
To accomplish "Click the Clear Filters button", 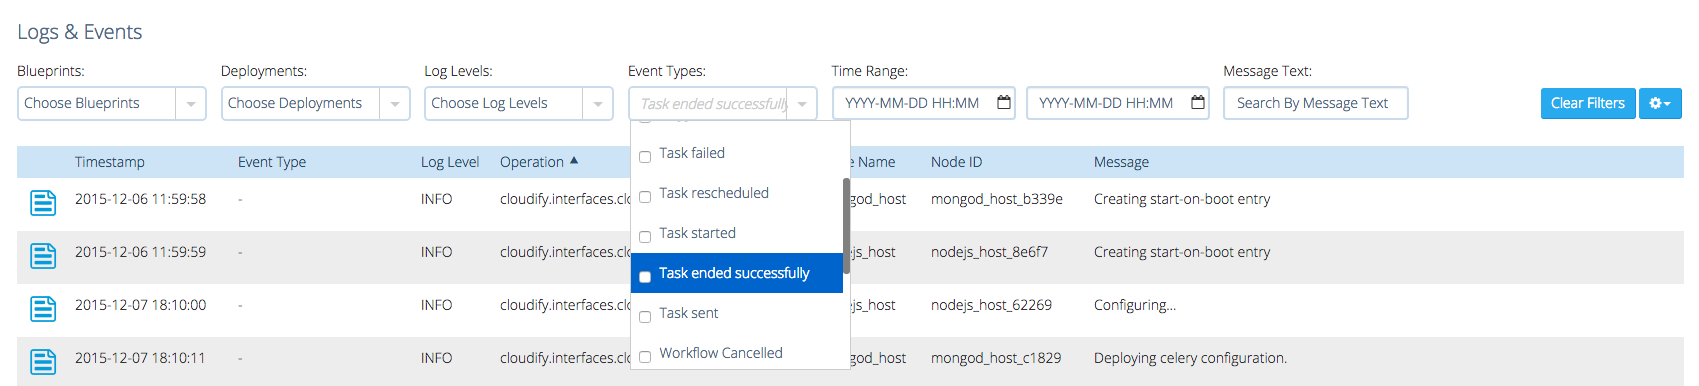I will coord(1588,103).
